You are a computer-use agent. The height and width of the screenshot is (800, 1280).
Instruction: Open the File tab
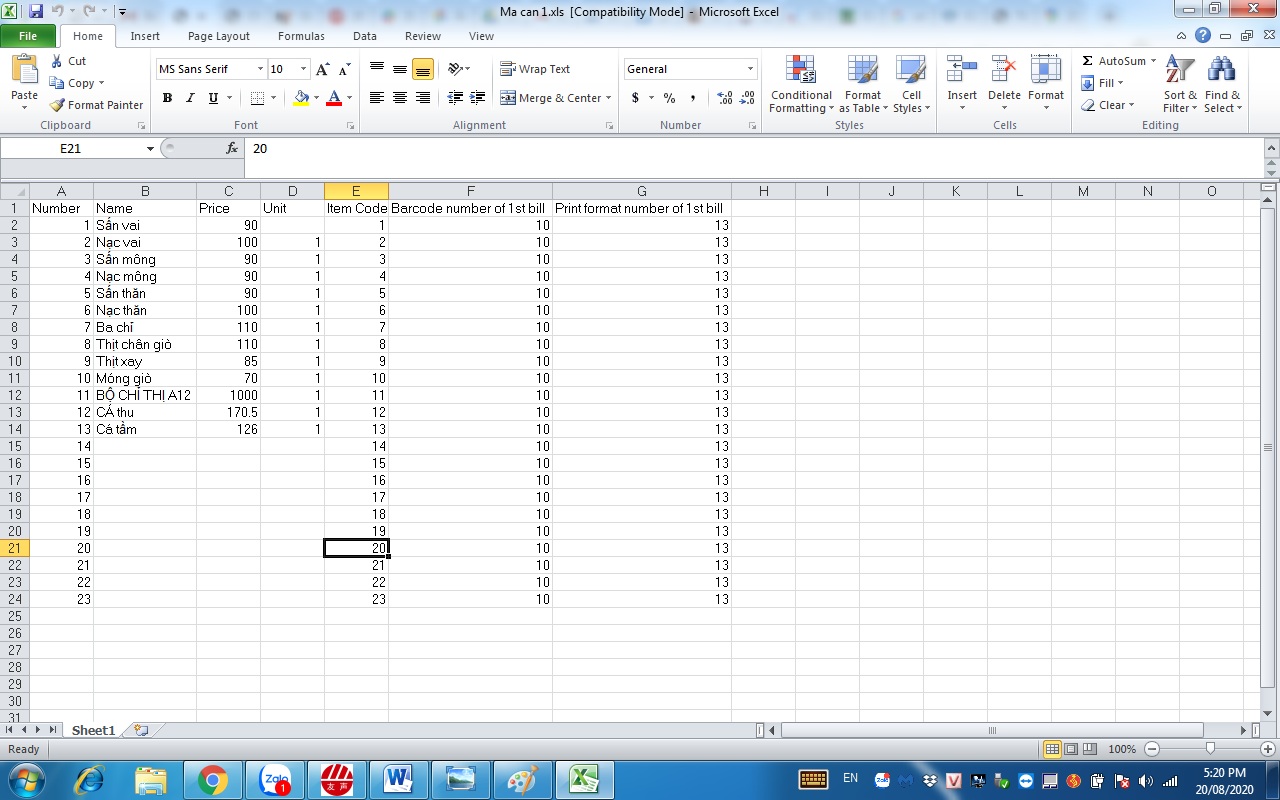point(28,36)
